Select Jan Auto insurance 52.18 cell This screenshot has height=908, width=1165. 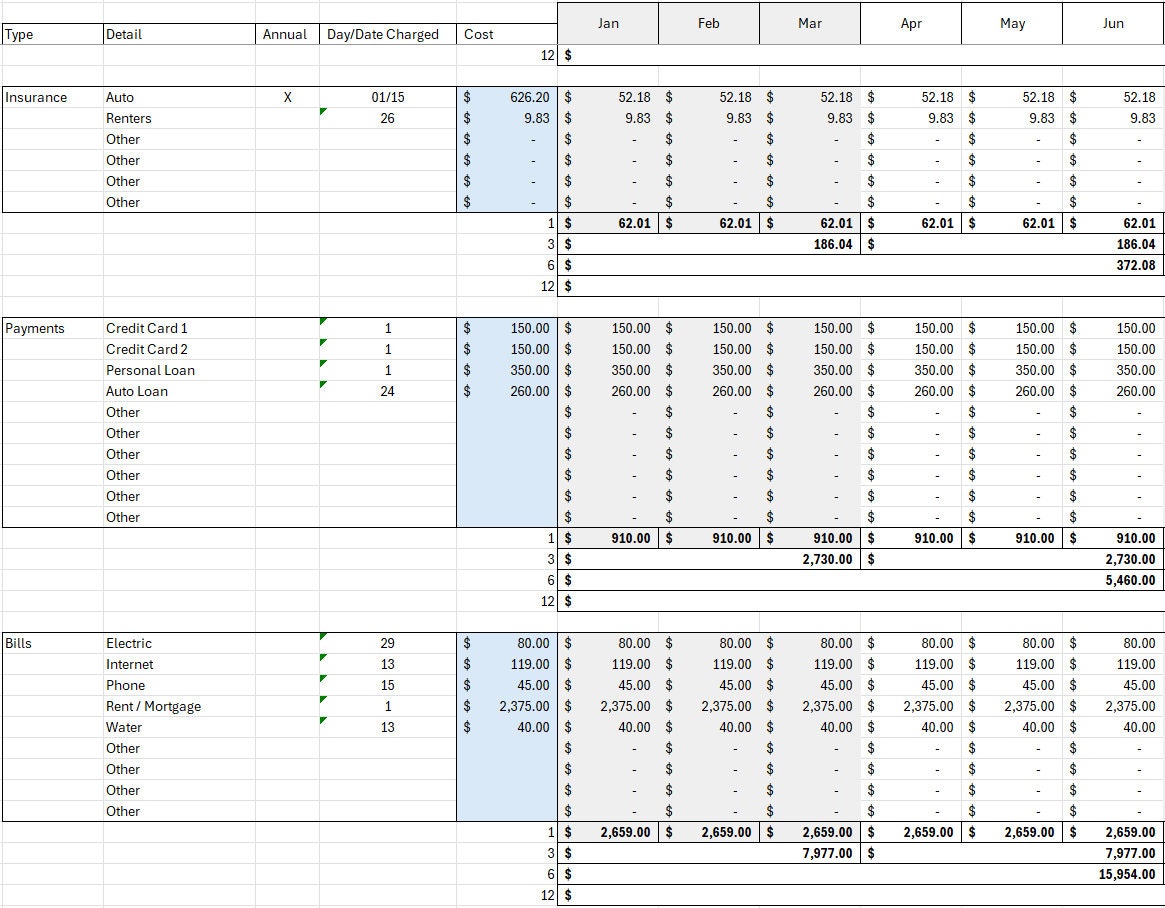coord(608,97)
